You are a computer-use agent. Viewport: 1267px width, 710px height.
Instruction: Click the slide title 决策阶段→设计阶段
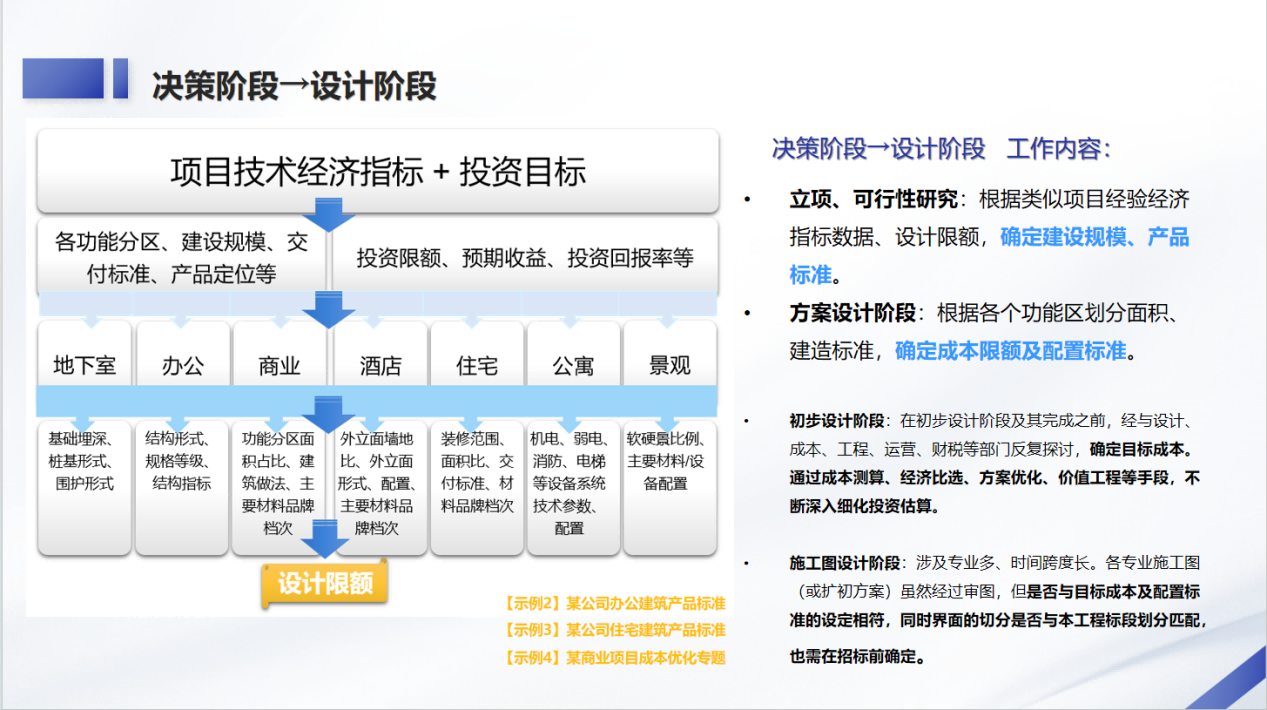tap(294, 86)
